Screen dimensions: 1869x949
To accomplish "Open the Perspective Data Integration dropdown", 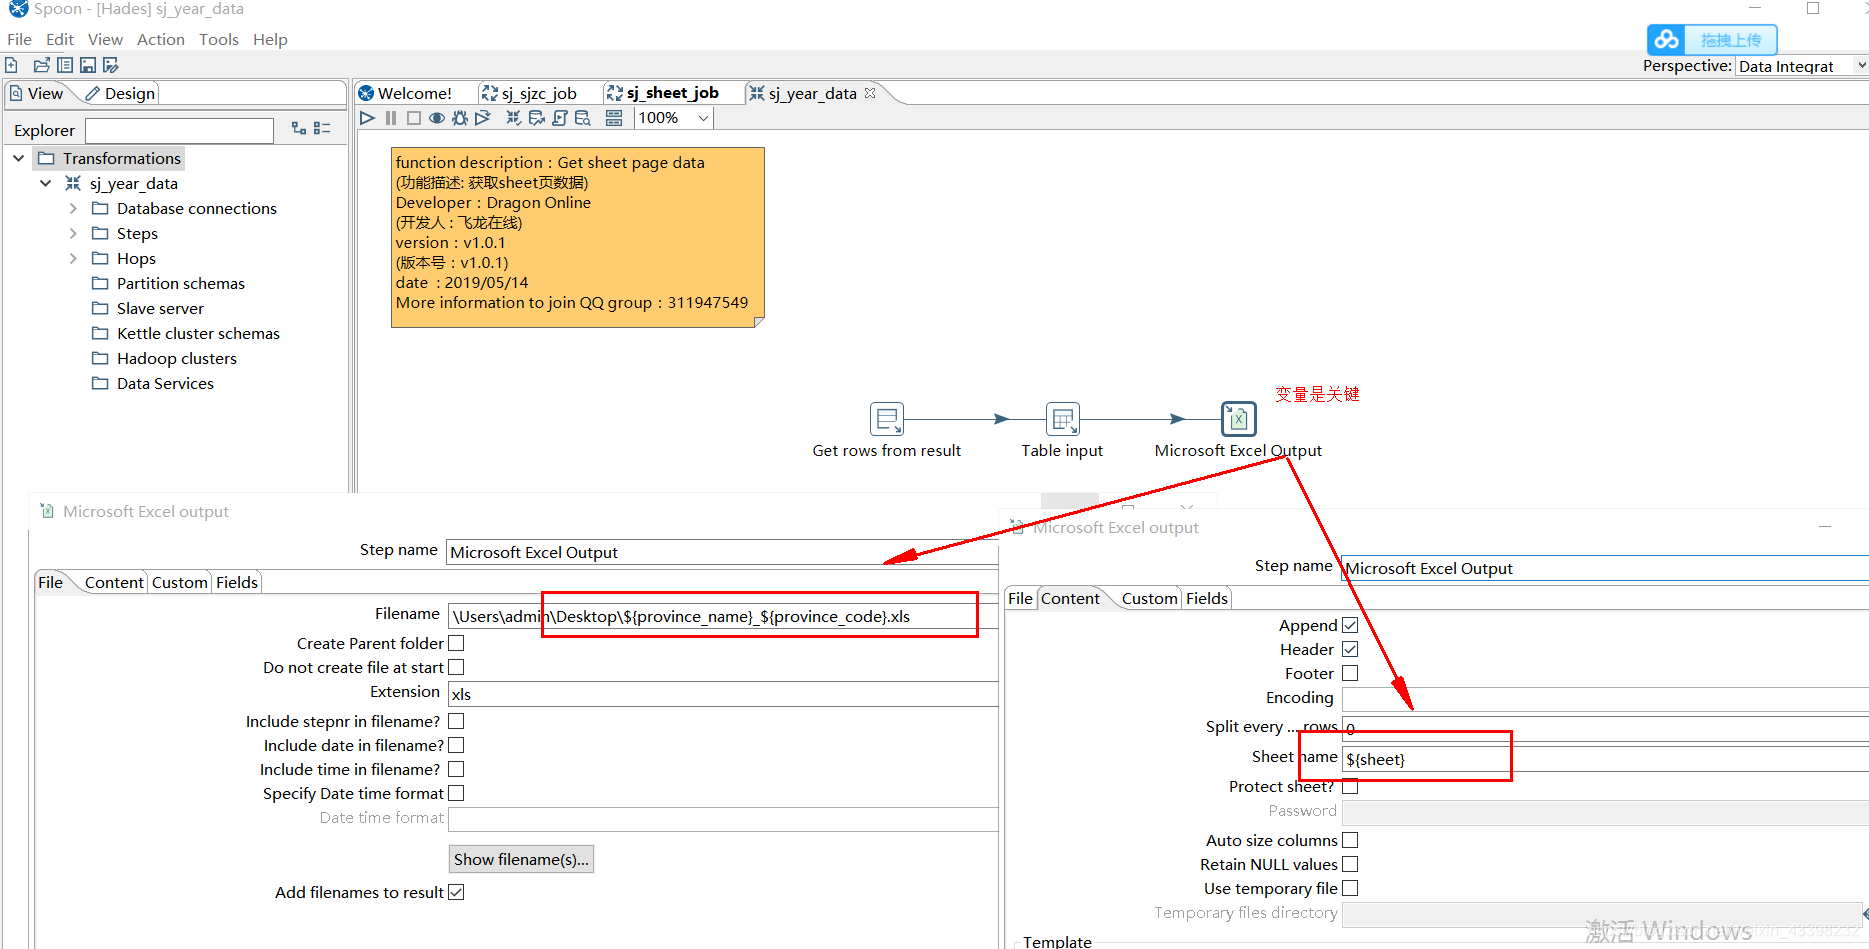I will [x=1861, y=66].
